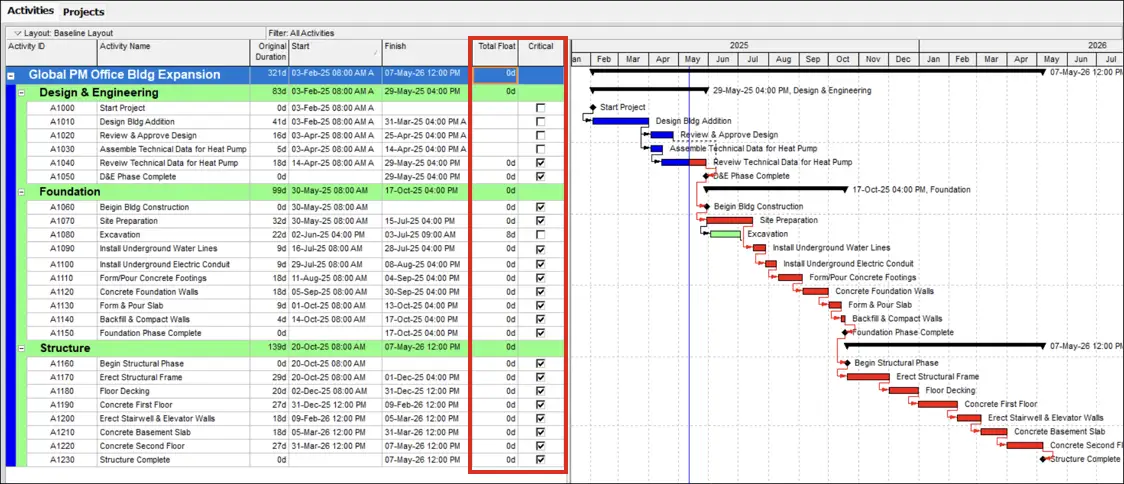Toggle Critical checkbox for Excavation row
This screenshot has height=484, width=1124.
(x=540, y=234)
